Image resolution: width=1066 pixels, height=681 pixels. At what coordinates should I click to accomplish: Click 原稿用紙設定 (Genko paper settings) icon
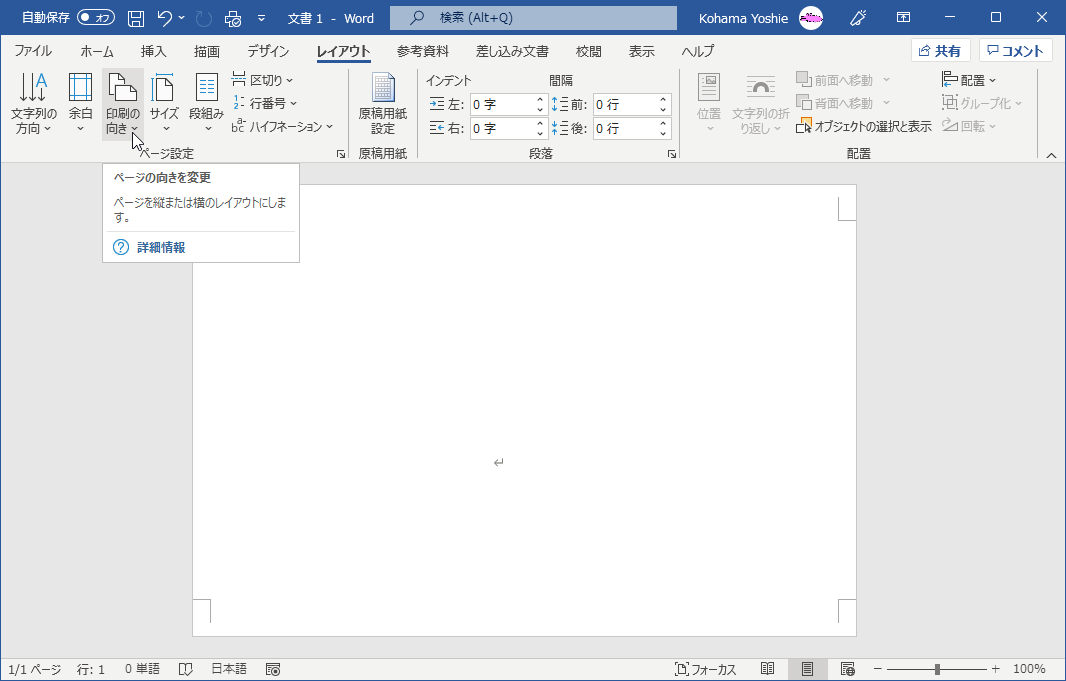click(x=383, y=104)
